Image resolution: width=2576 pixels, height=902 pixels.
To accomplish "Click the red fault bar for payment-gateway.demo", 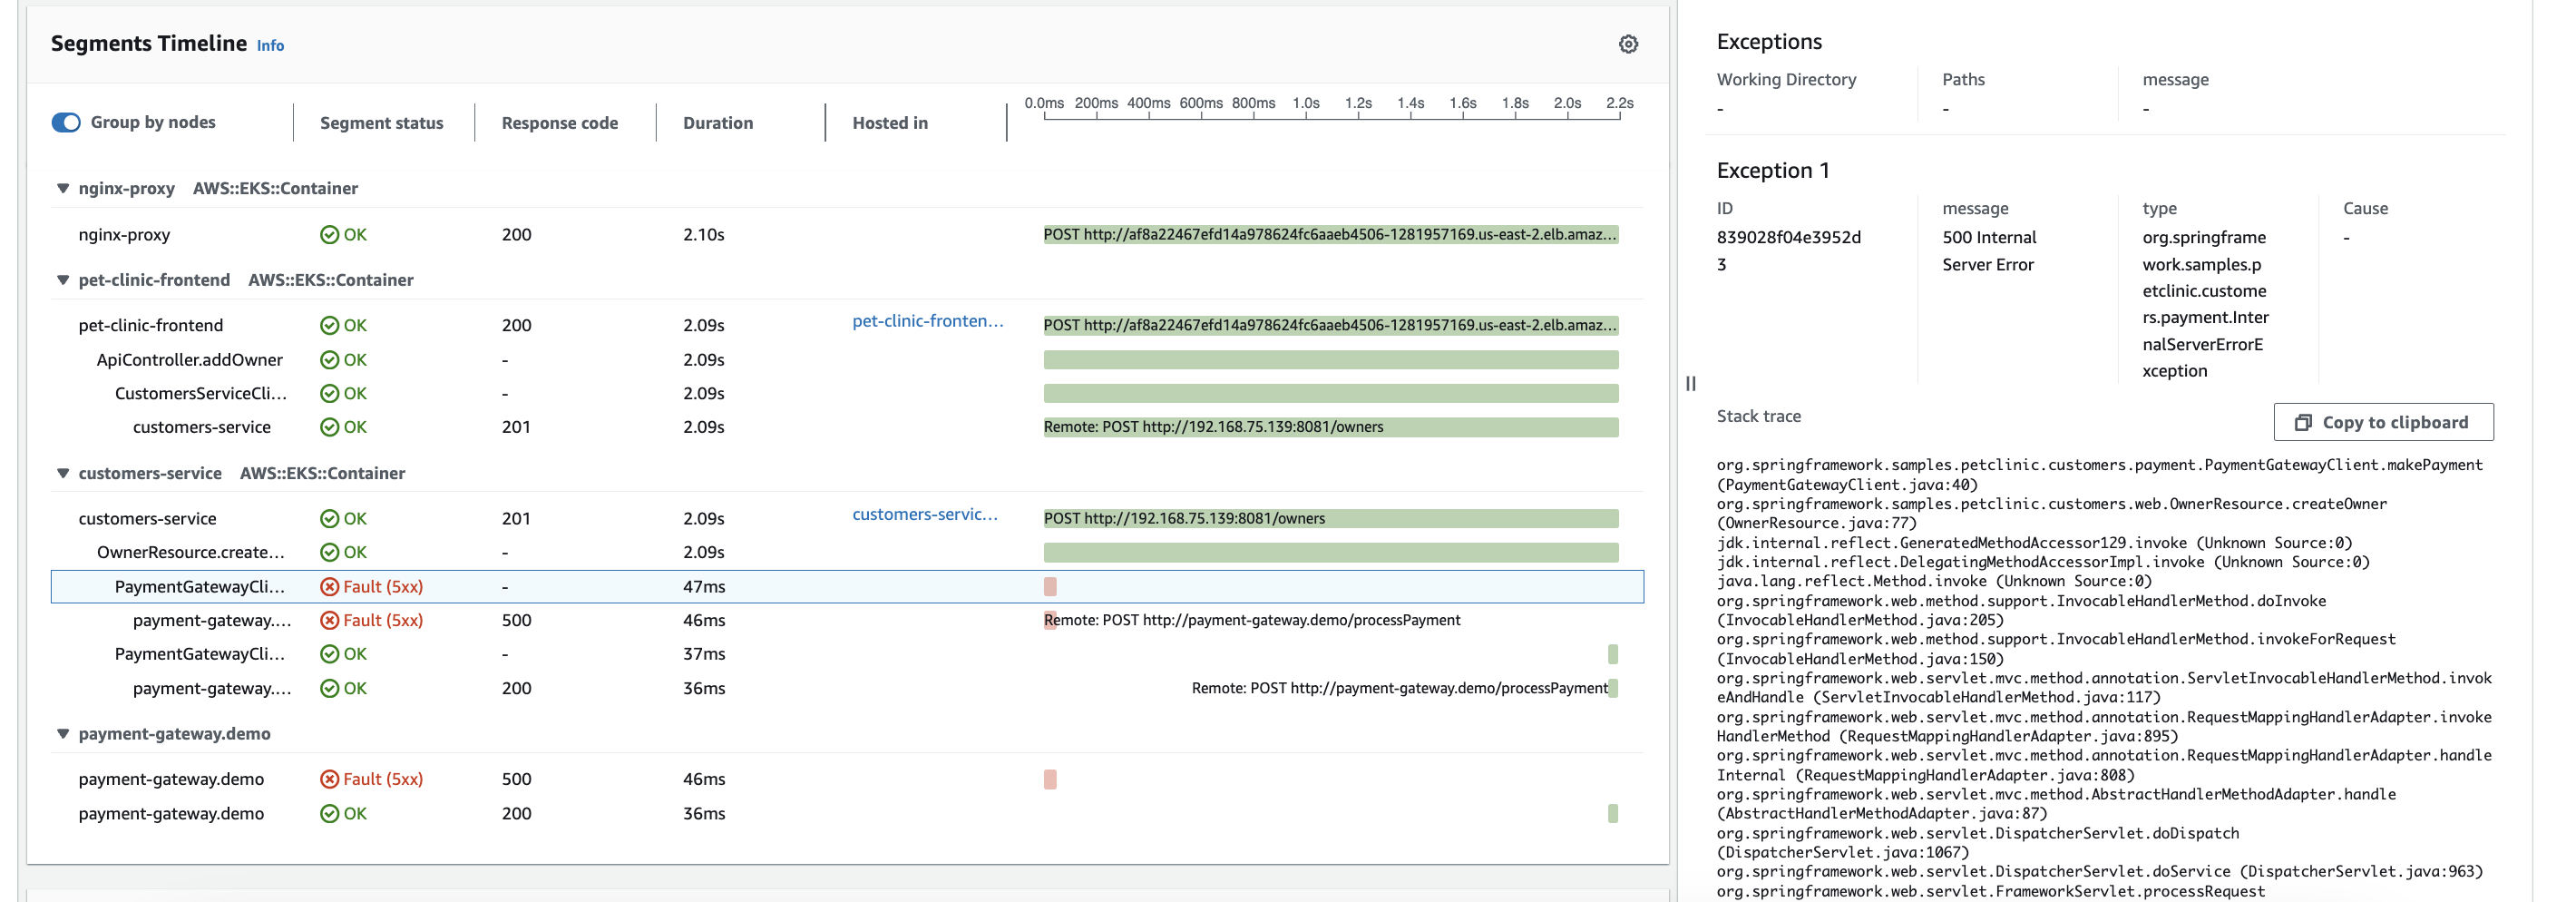I will coord(1050,779).
